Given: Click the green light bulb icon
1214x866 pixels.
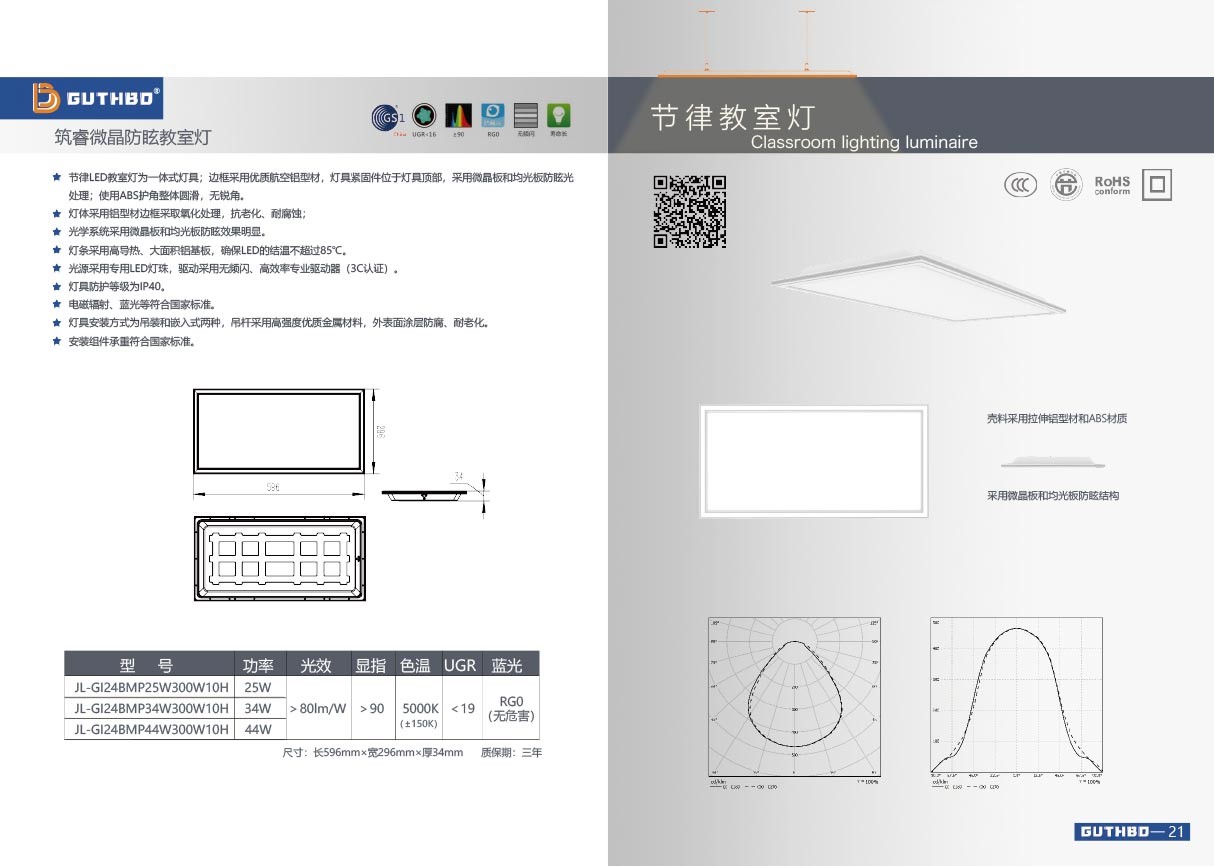Looking at the screenshot, I should pos(558,114).
